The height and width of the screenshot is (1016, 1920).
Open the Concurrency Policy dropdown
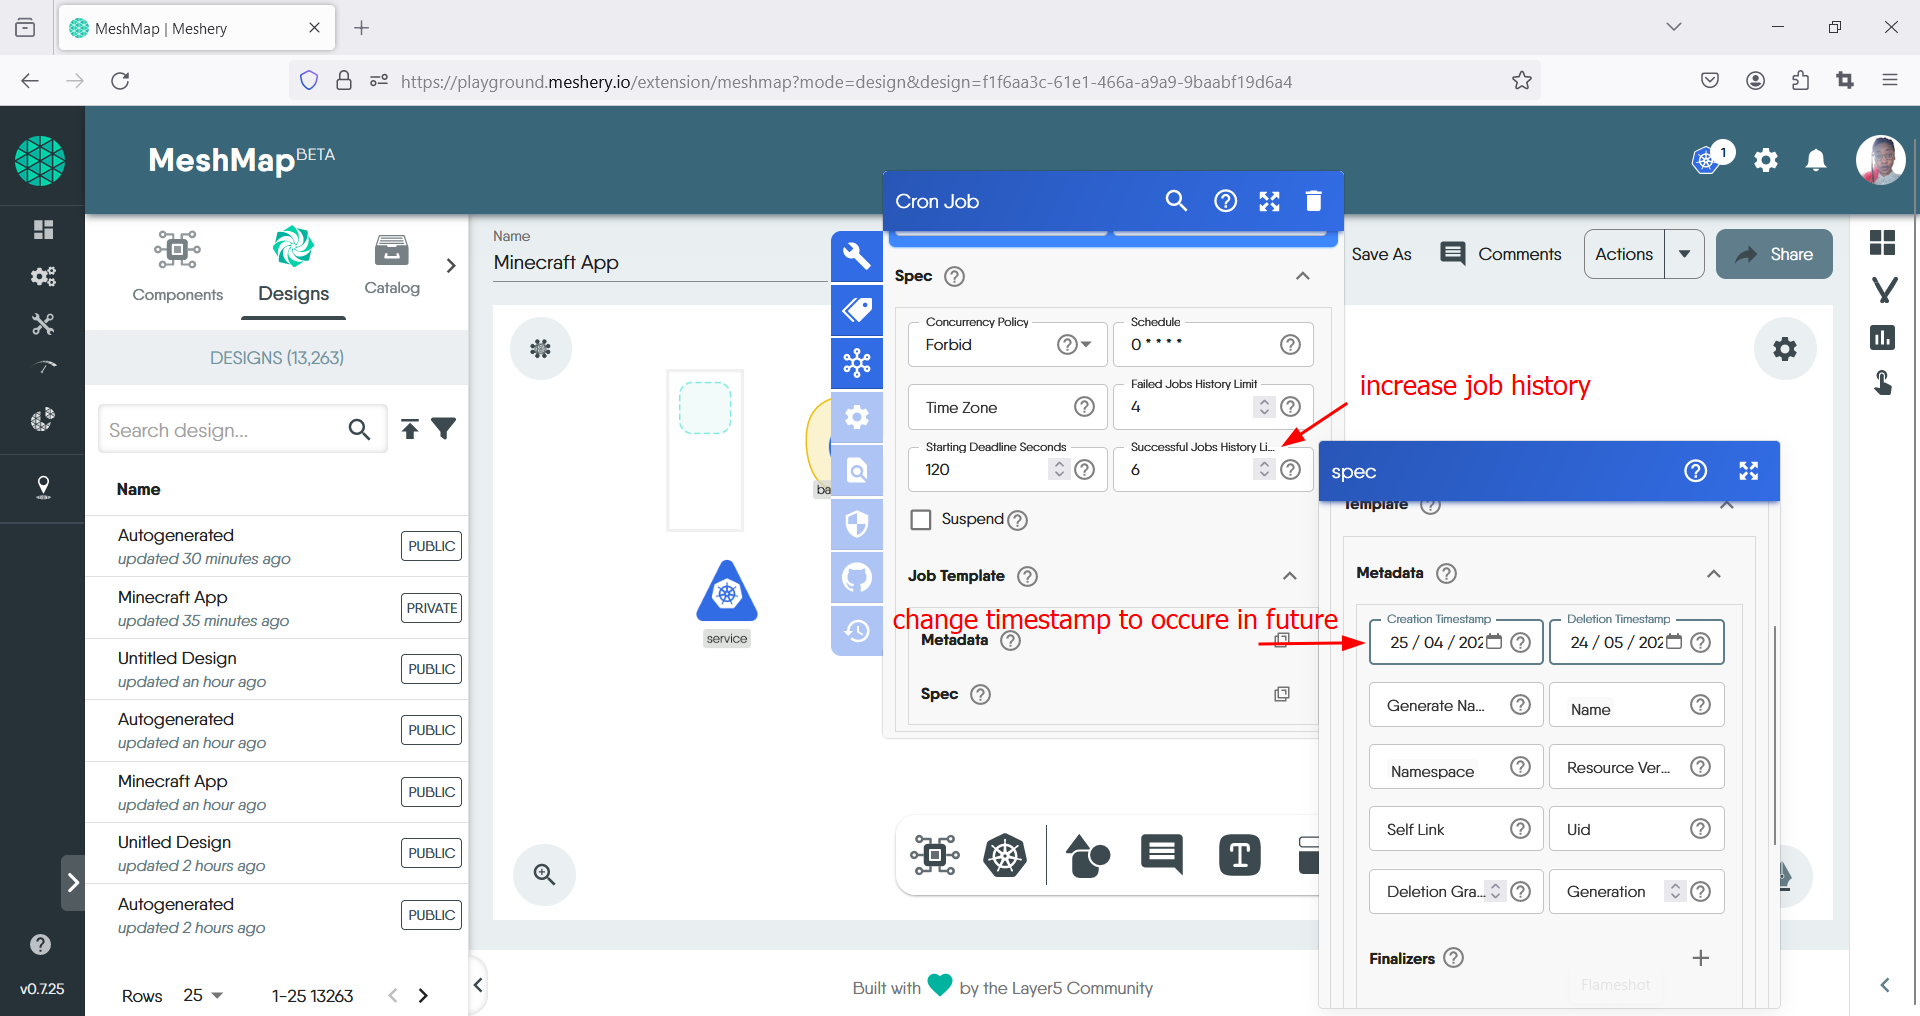coord(1086,344)
